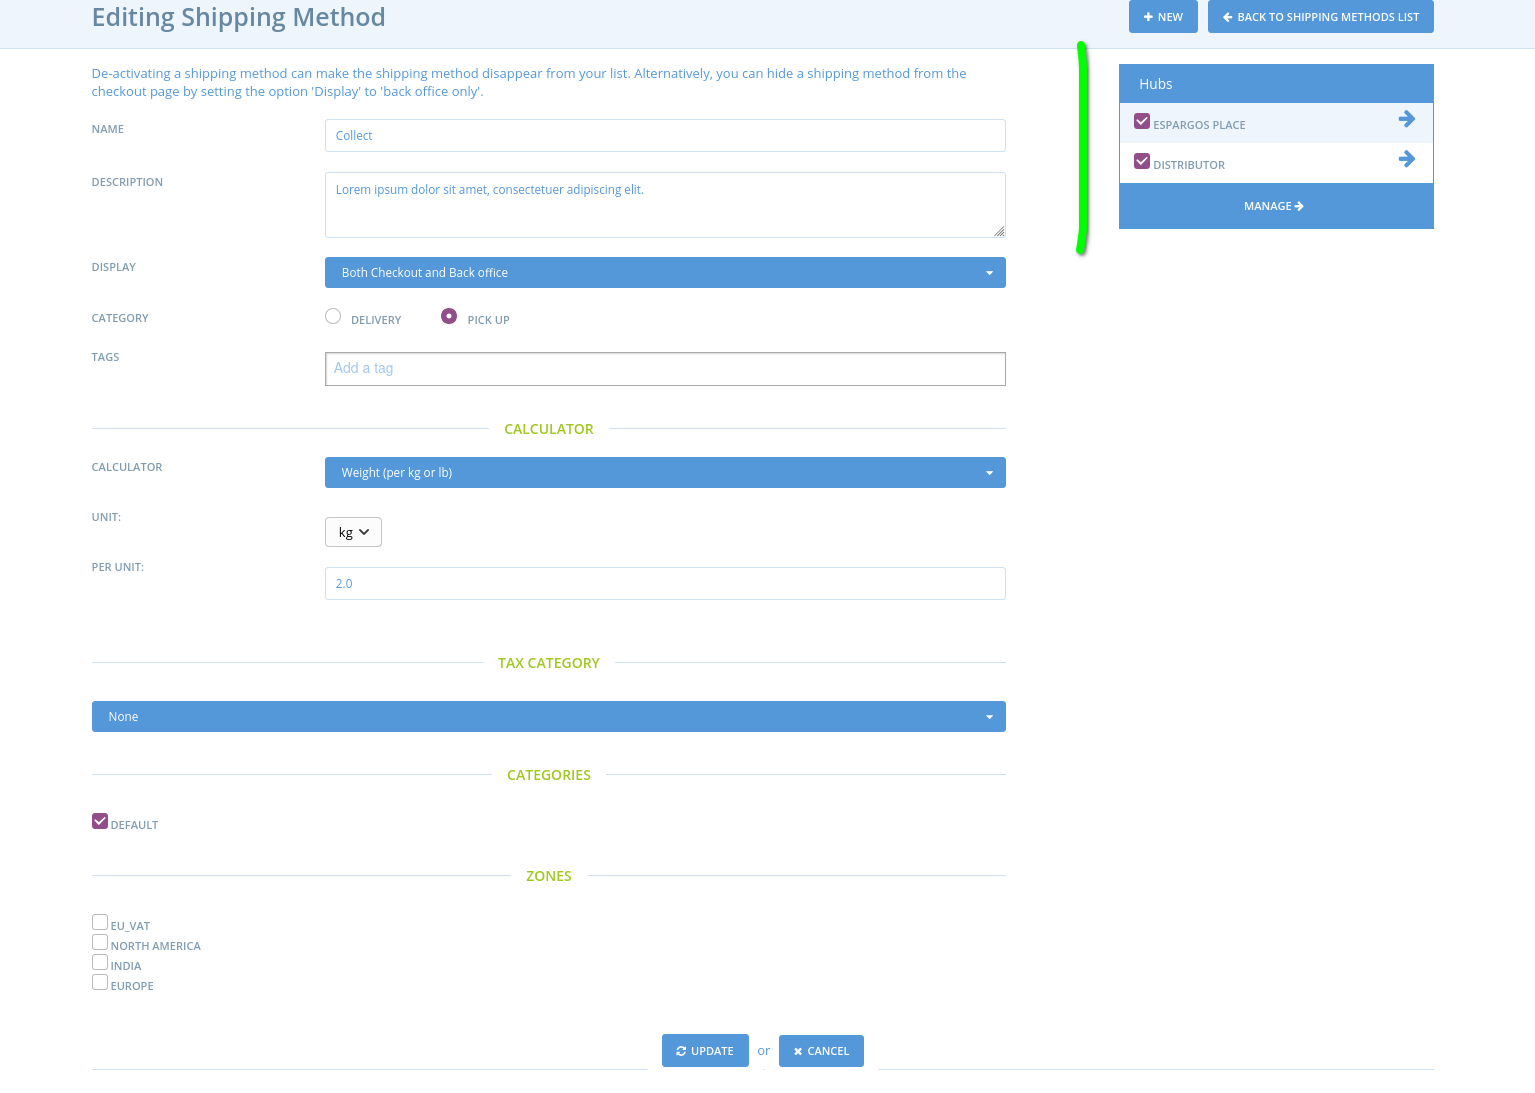The image size is (1535, 1093).
Task: Select the Delivery category radio button
Action: coord(333,316)
